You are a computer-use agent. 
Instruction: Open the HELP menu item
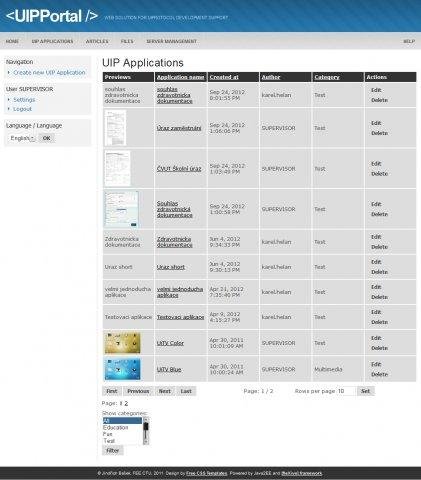point(409,41)
